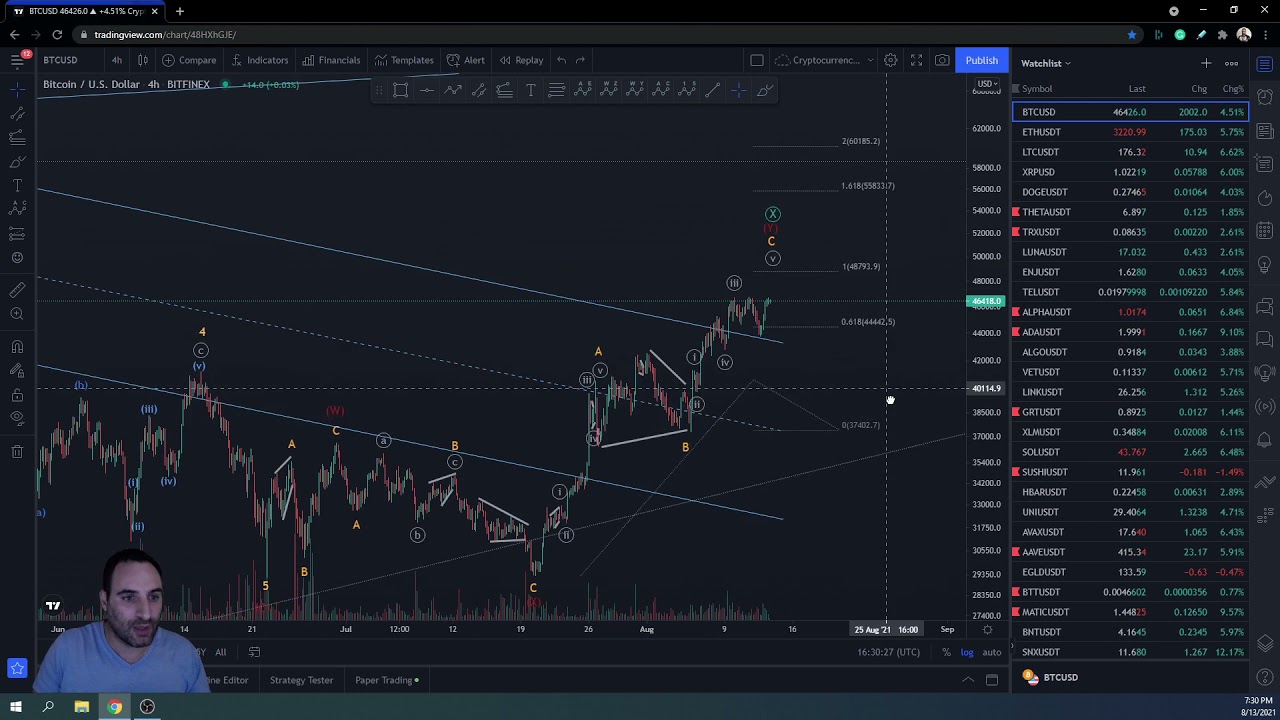Screen dimensions: 1280x720
Task: Select the prediction and measurement tool in left sidebar
Action: pos(17,233)
